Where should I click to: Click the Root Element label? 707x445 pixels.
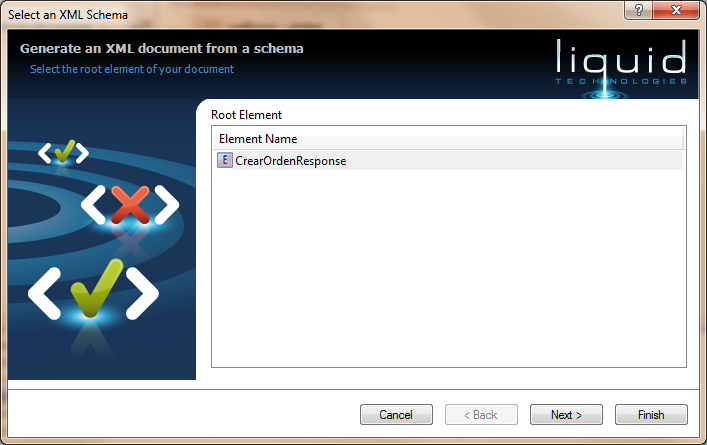pos(246,115)
